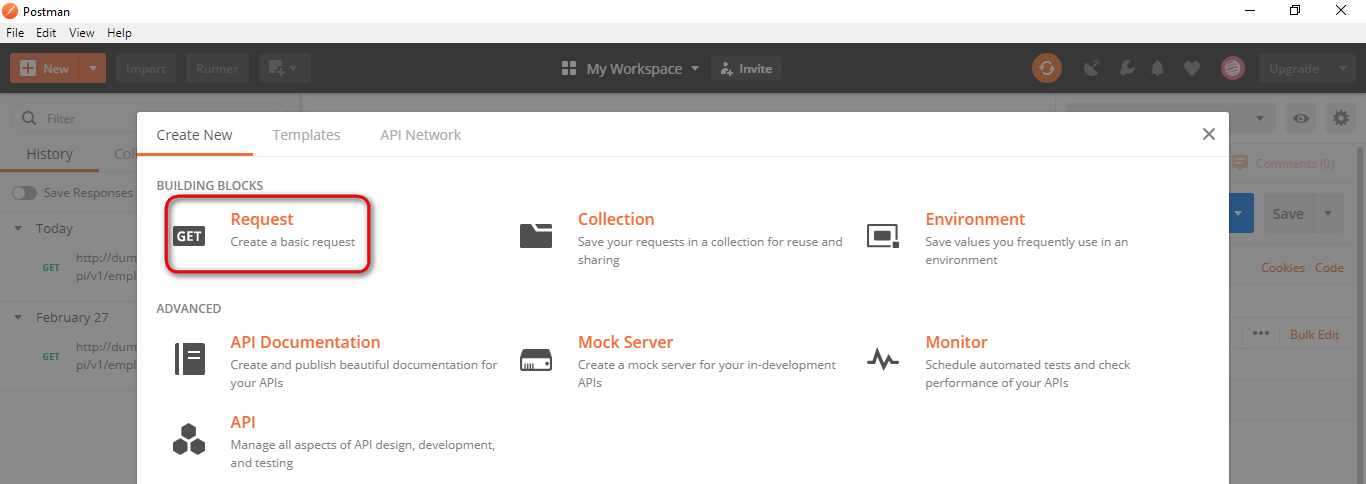Screen dimensions: 1366x484
Task: Click the Mock Server icon
Action: click(x=536, y=359)
